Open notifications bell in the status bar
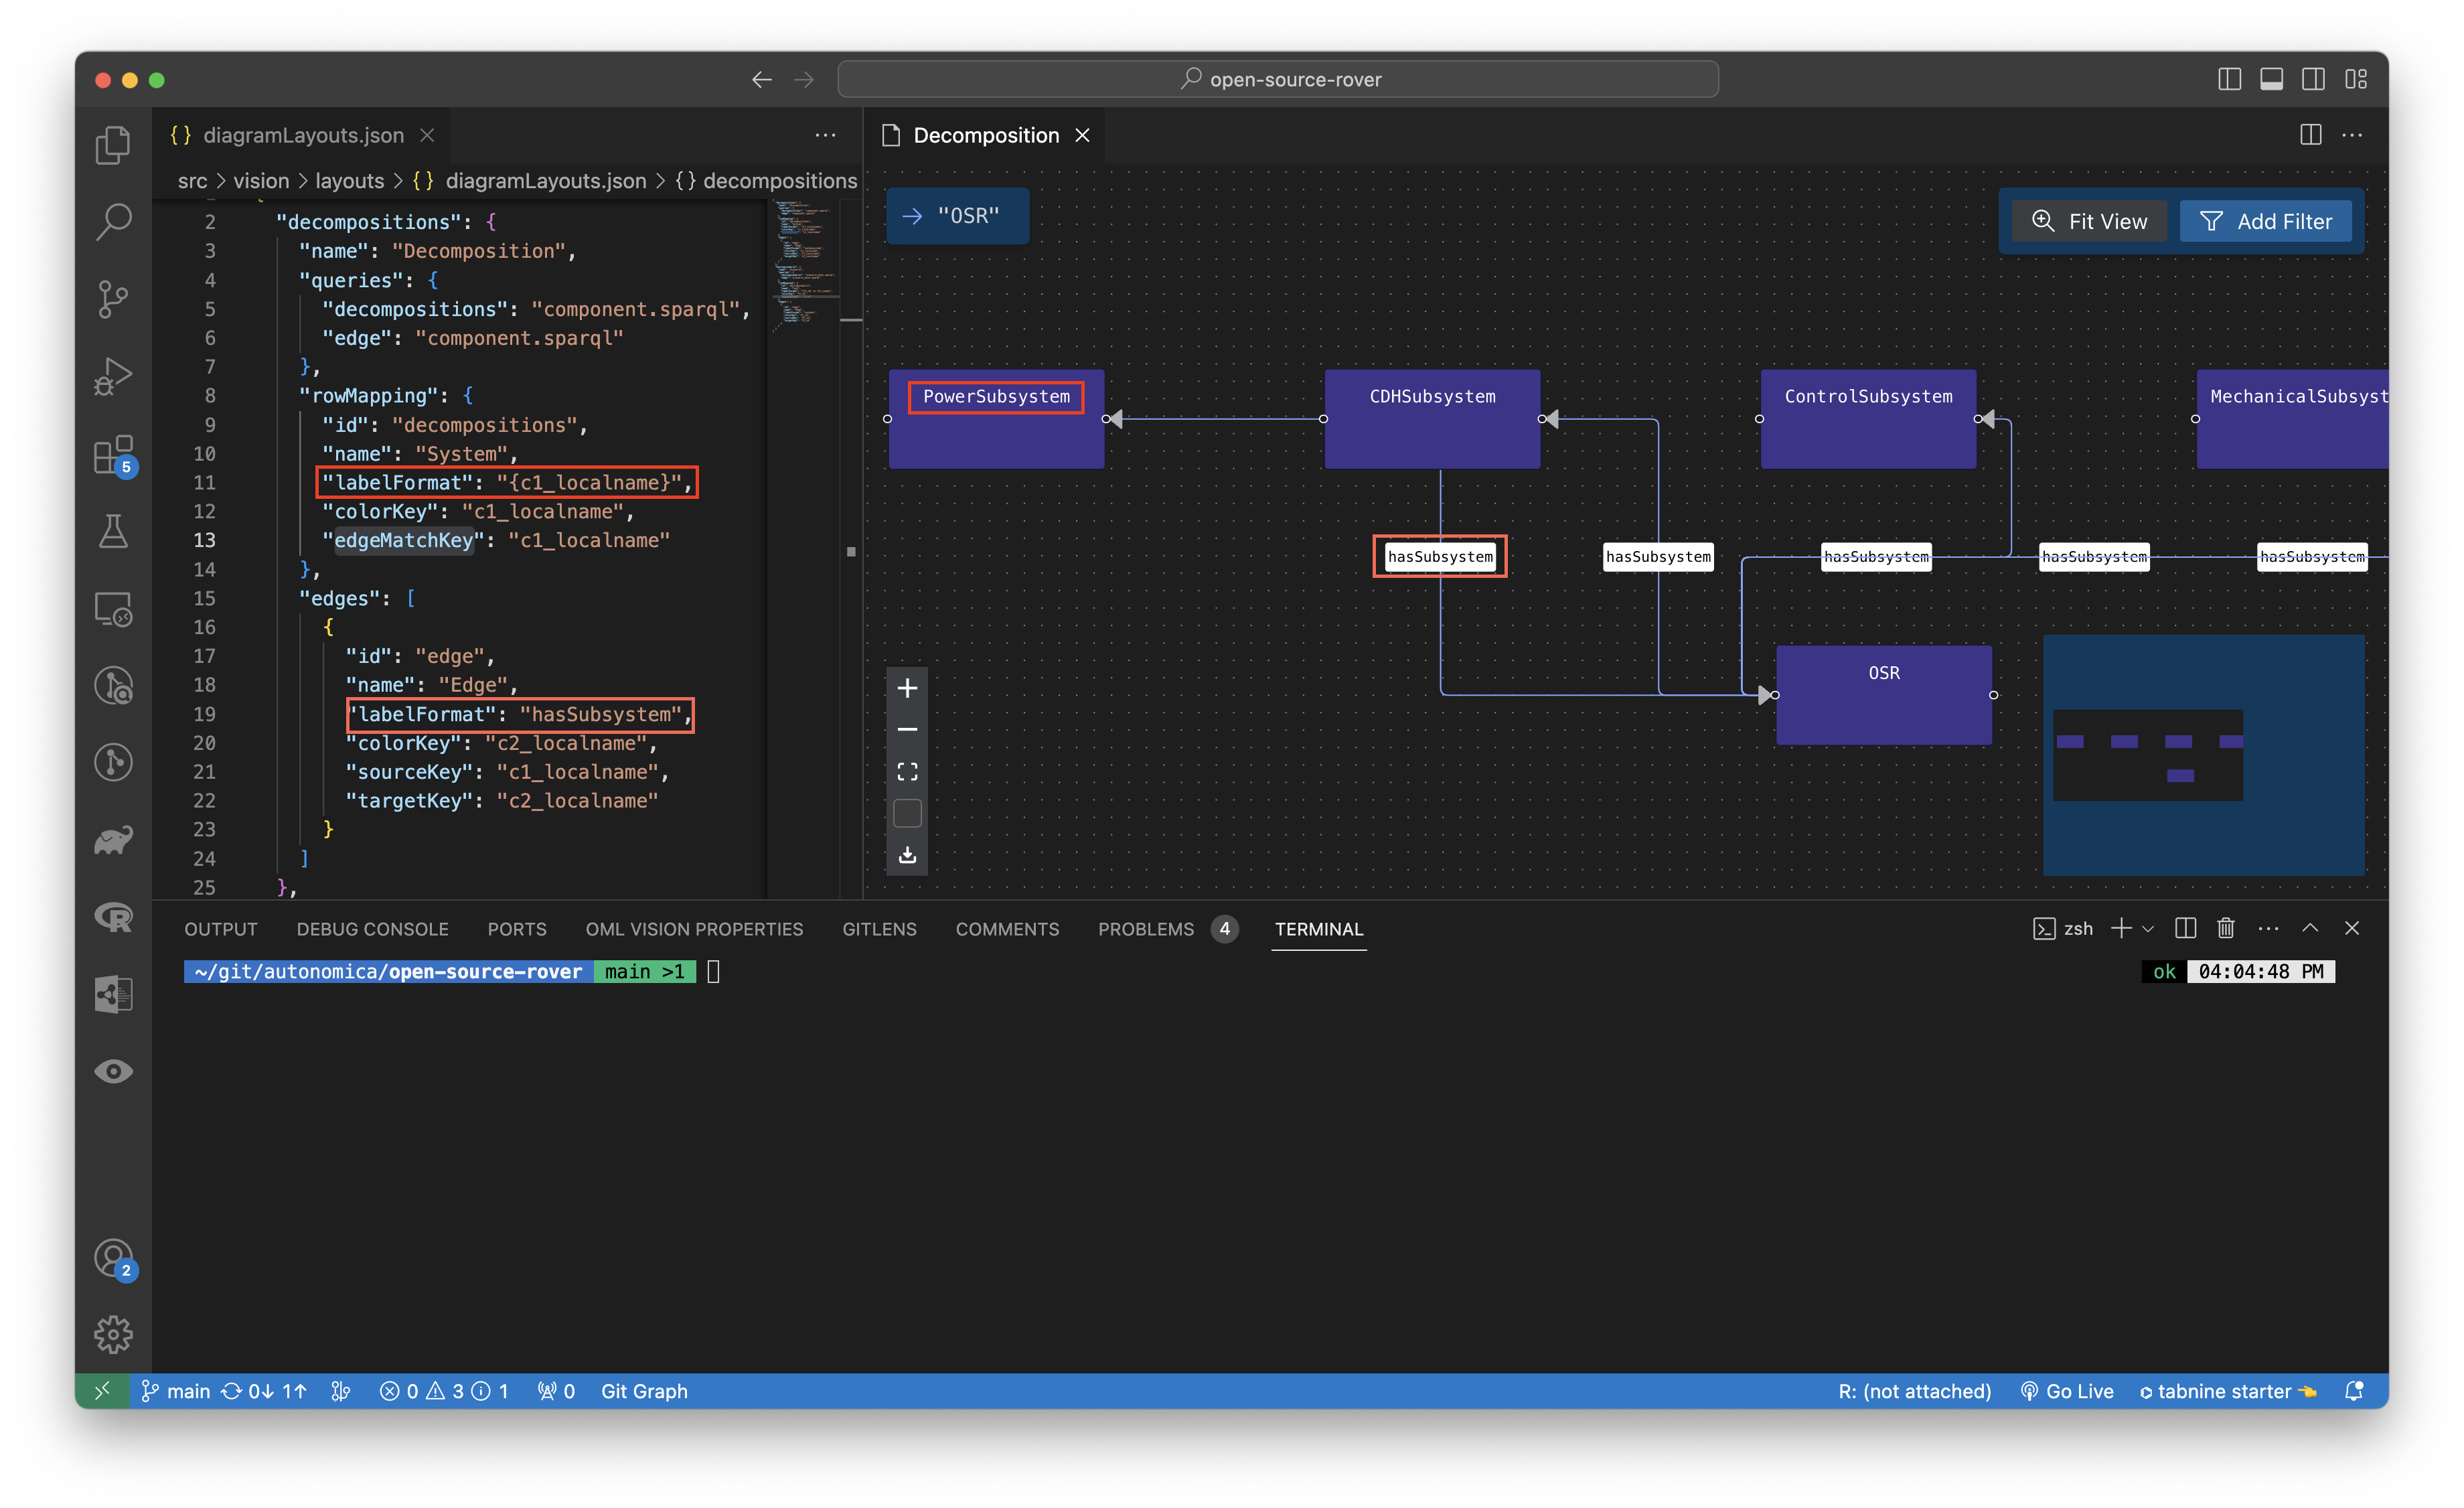The image size is (2464, 1508). click(2354, 1391)
